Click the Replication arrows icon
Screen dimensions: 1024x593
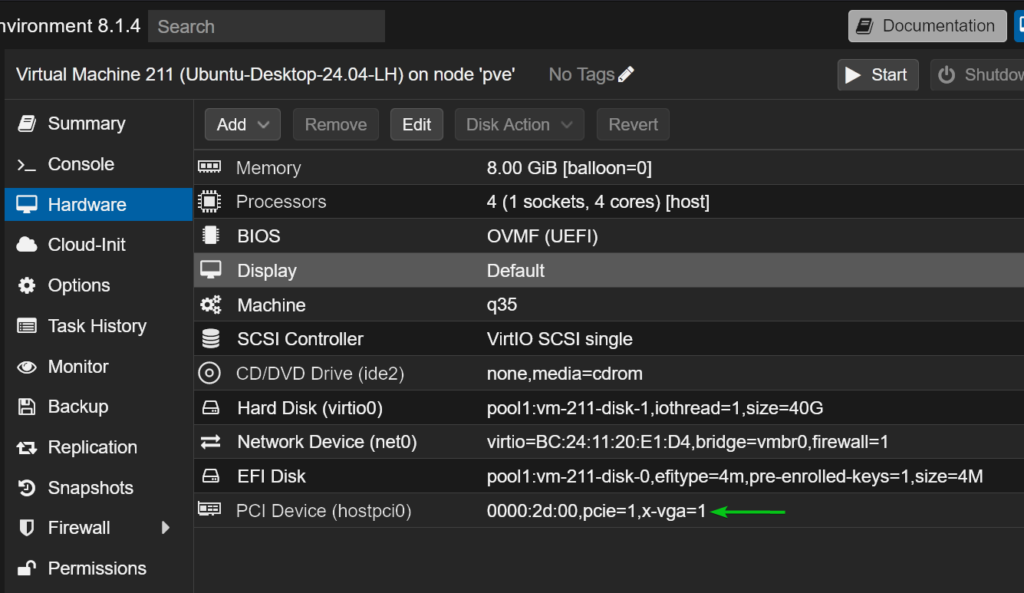coord(27,447)
